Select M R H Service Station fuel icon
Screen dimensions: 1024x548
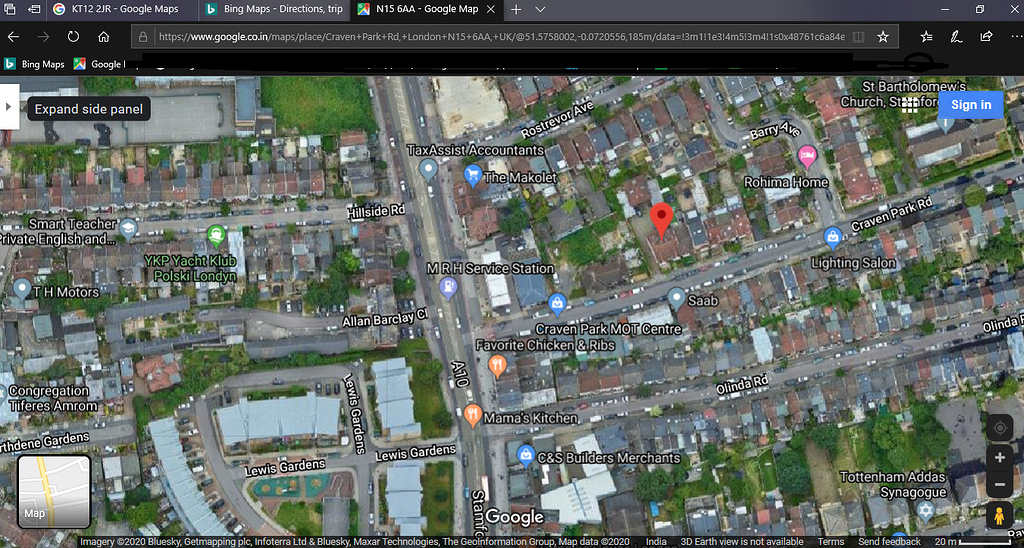click(449, 287)
